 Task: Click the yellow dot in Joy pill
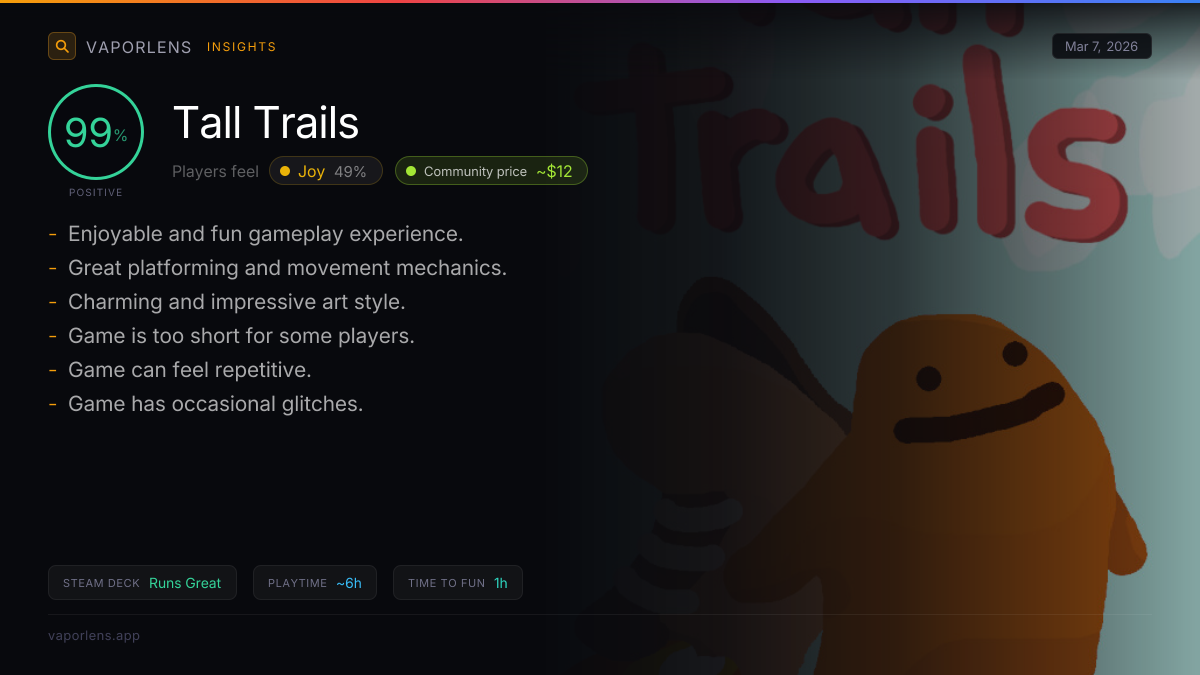point(285,171)
